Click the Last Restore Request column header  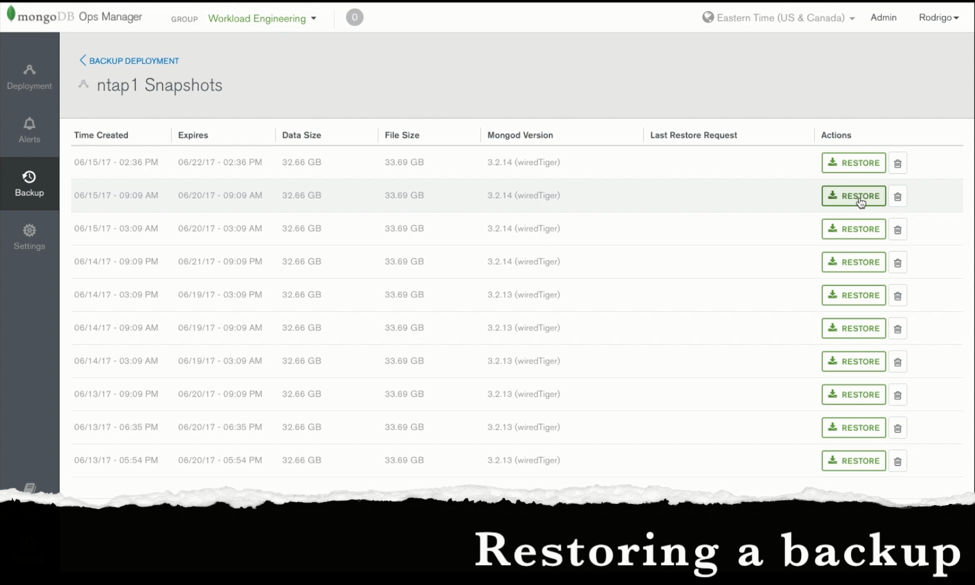click(693, 135)
